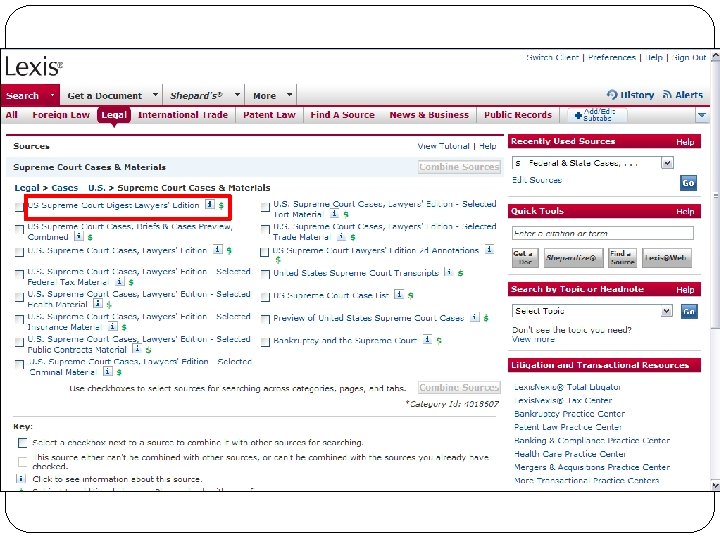The image size is (720, 540).
Task: Click info icon next to Briefs & Cases Preview, Combined
Action: tap(79, 236)
